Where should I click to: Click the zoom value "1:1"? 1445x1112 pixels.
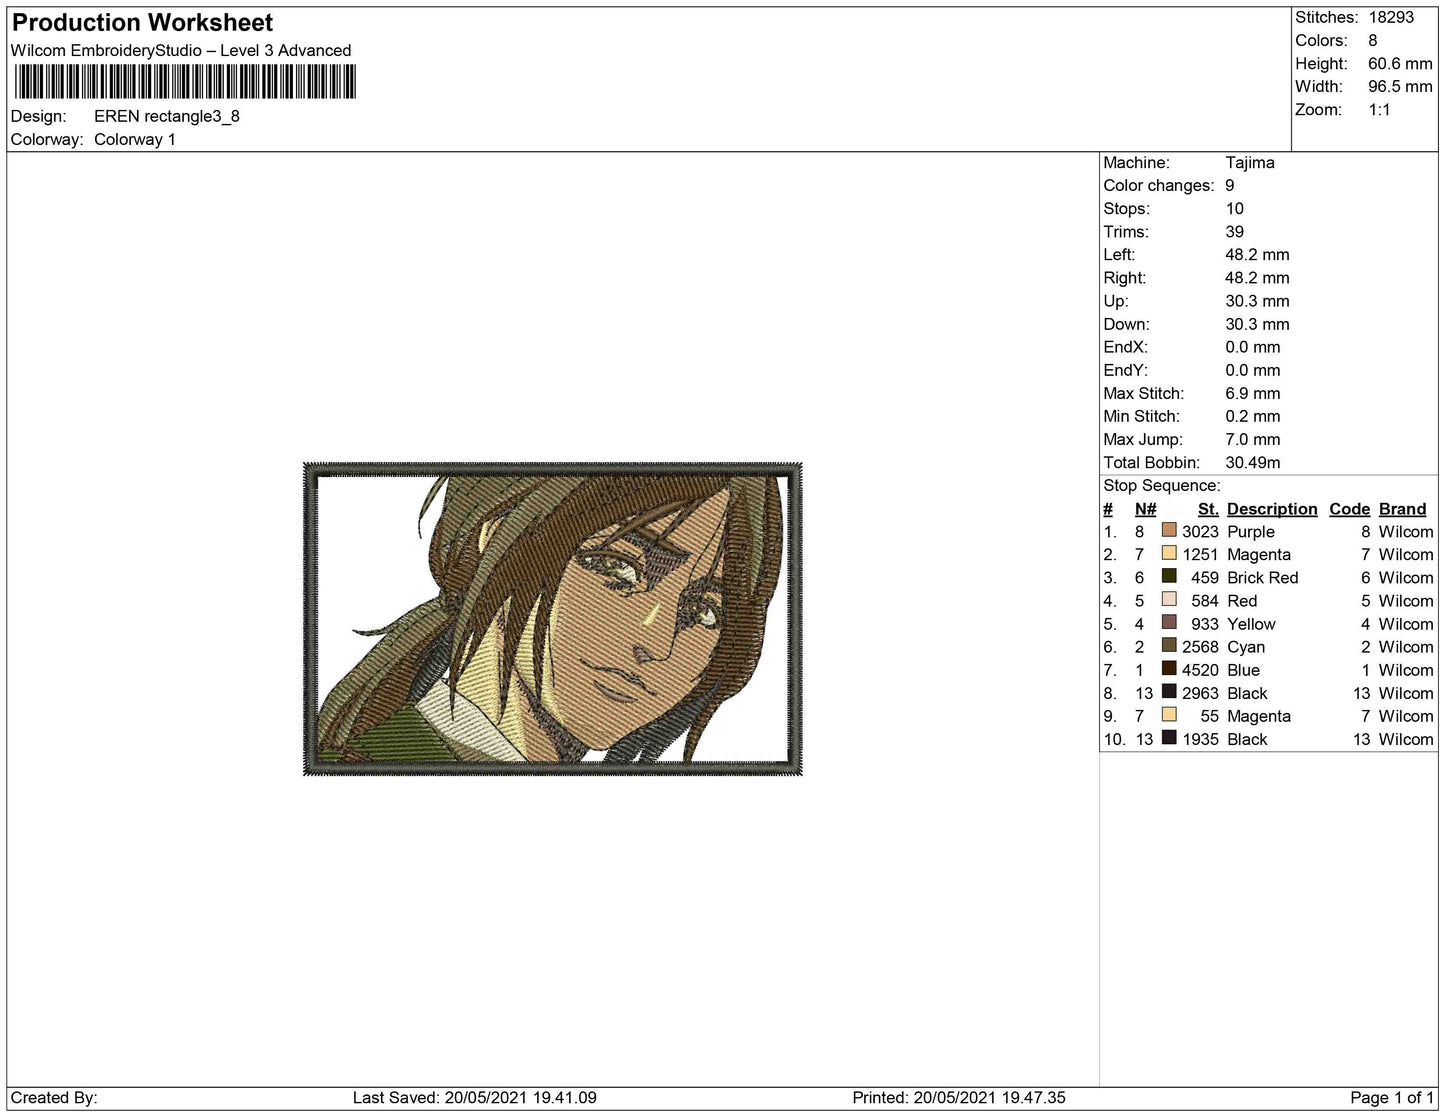click(1380, 109)
